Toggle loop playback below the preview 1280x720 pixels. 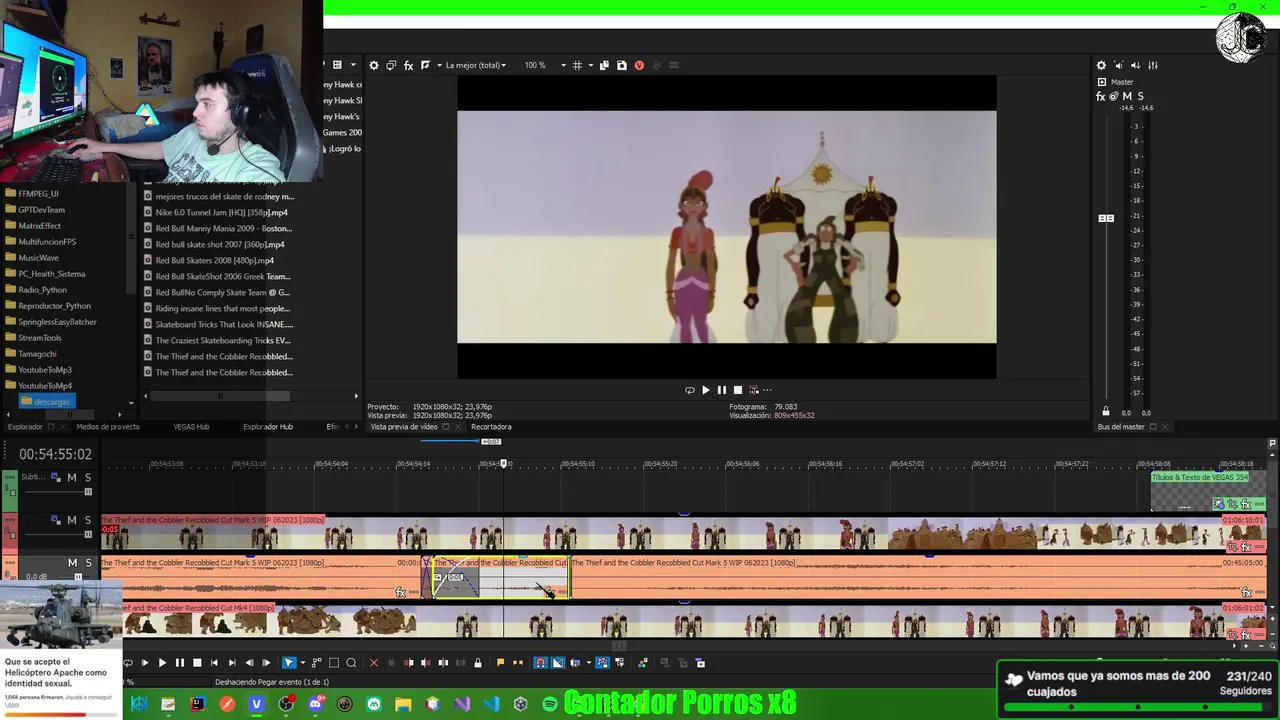click(689, 390)
